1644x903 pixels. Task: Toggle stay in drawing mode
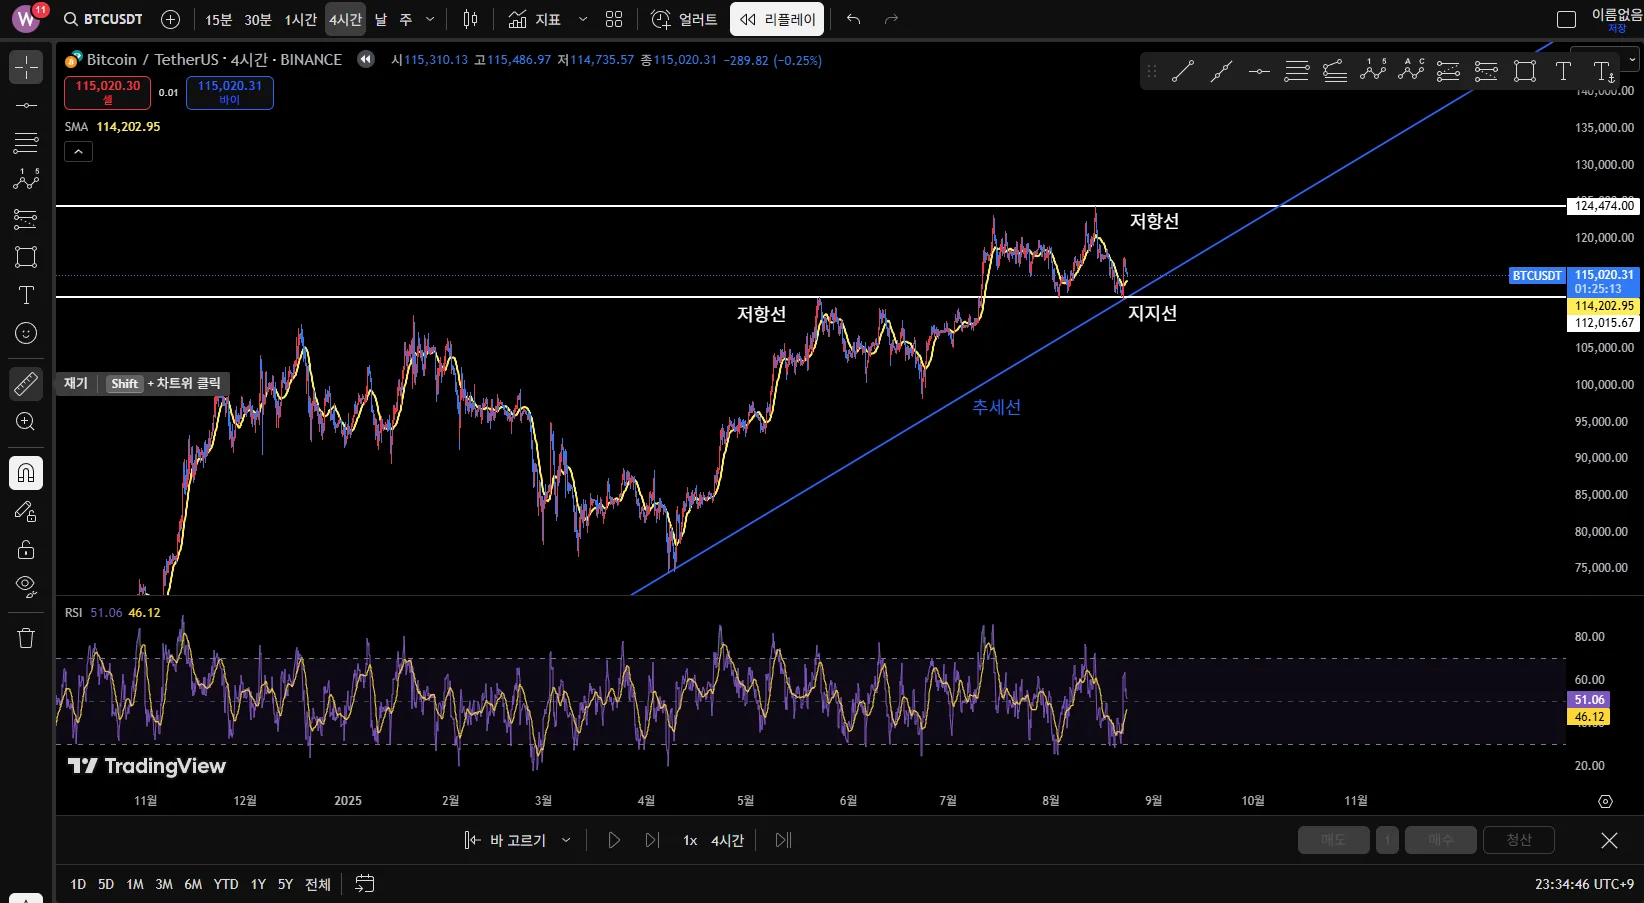(x=26, y=511)
